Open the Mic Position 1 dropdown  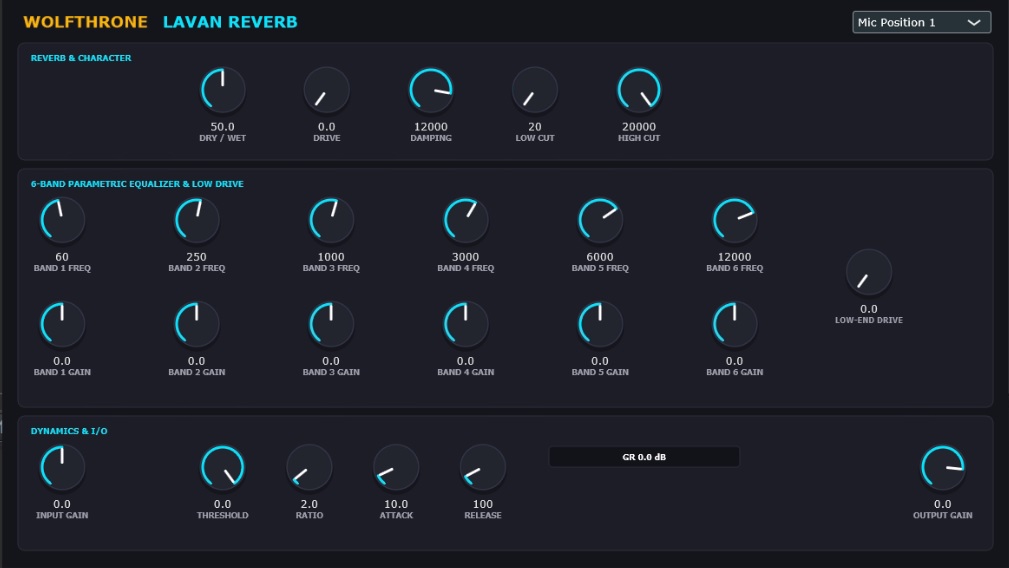click(x=921, y=23)
